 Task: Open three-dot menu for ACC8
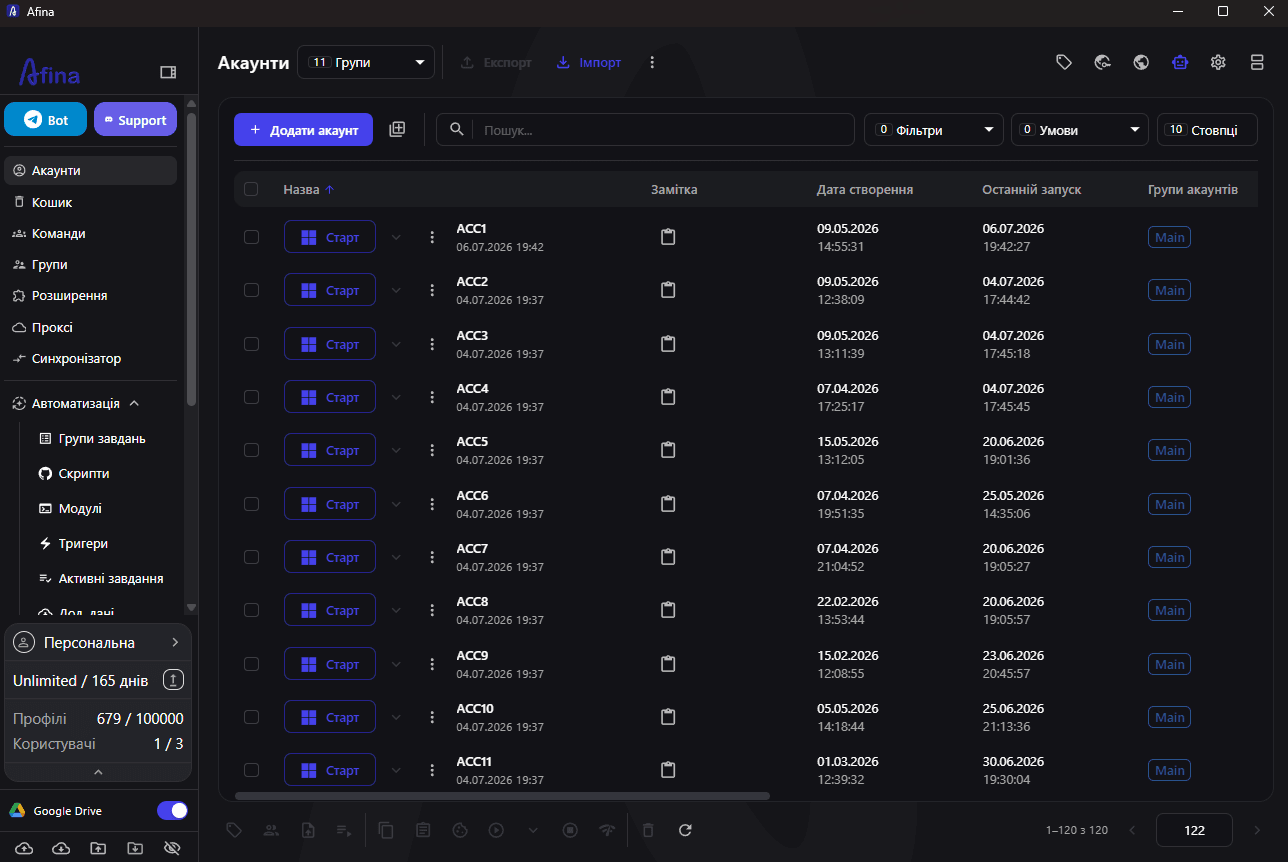(432, 610)
